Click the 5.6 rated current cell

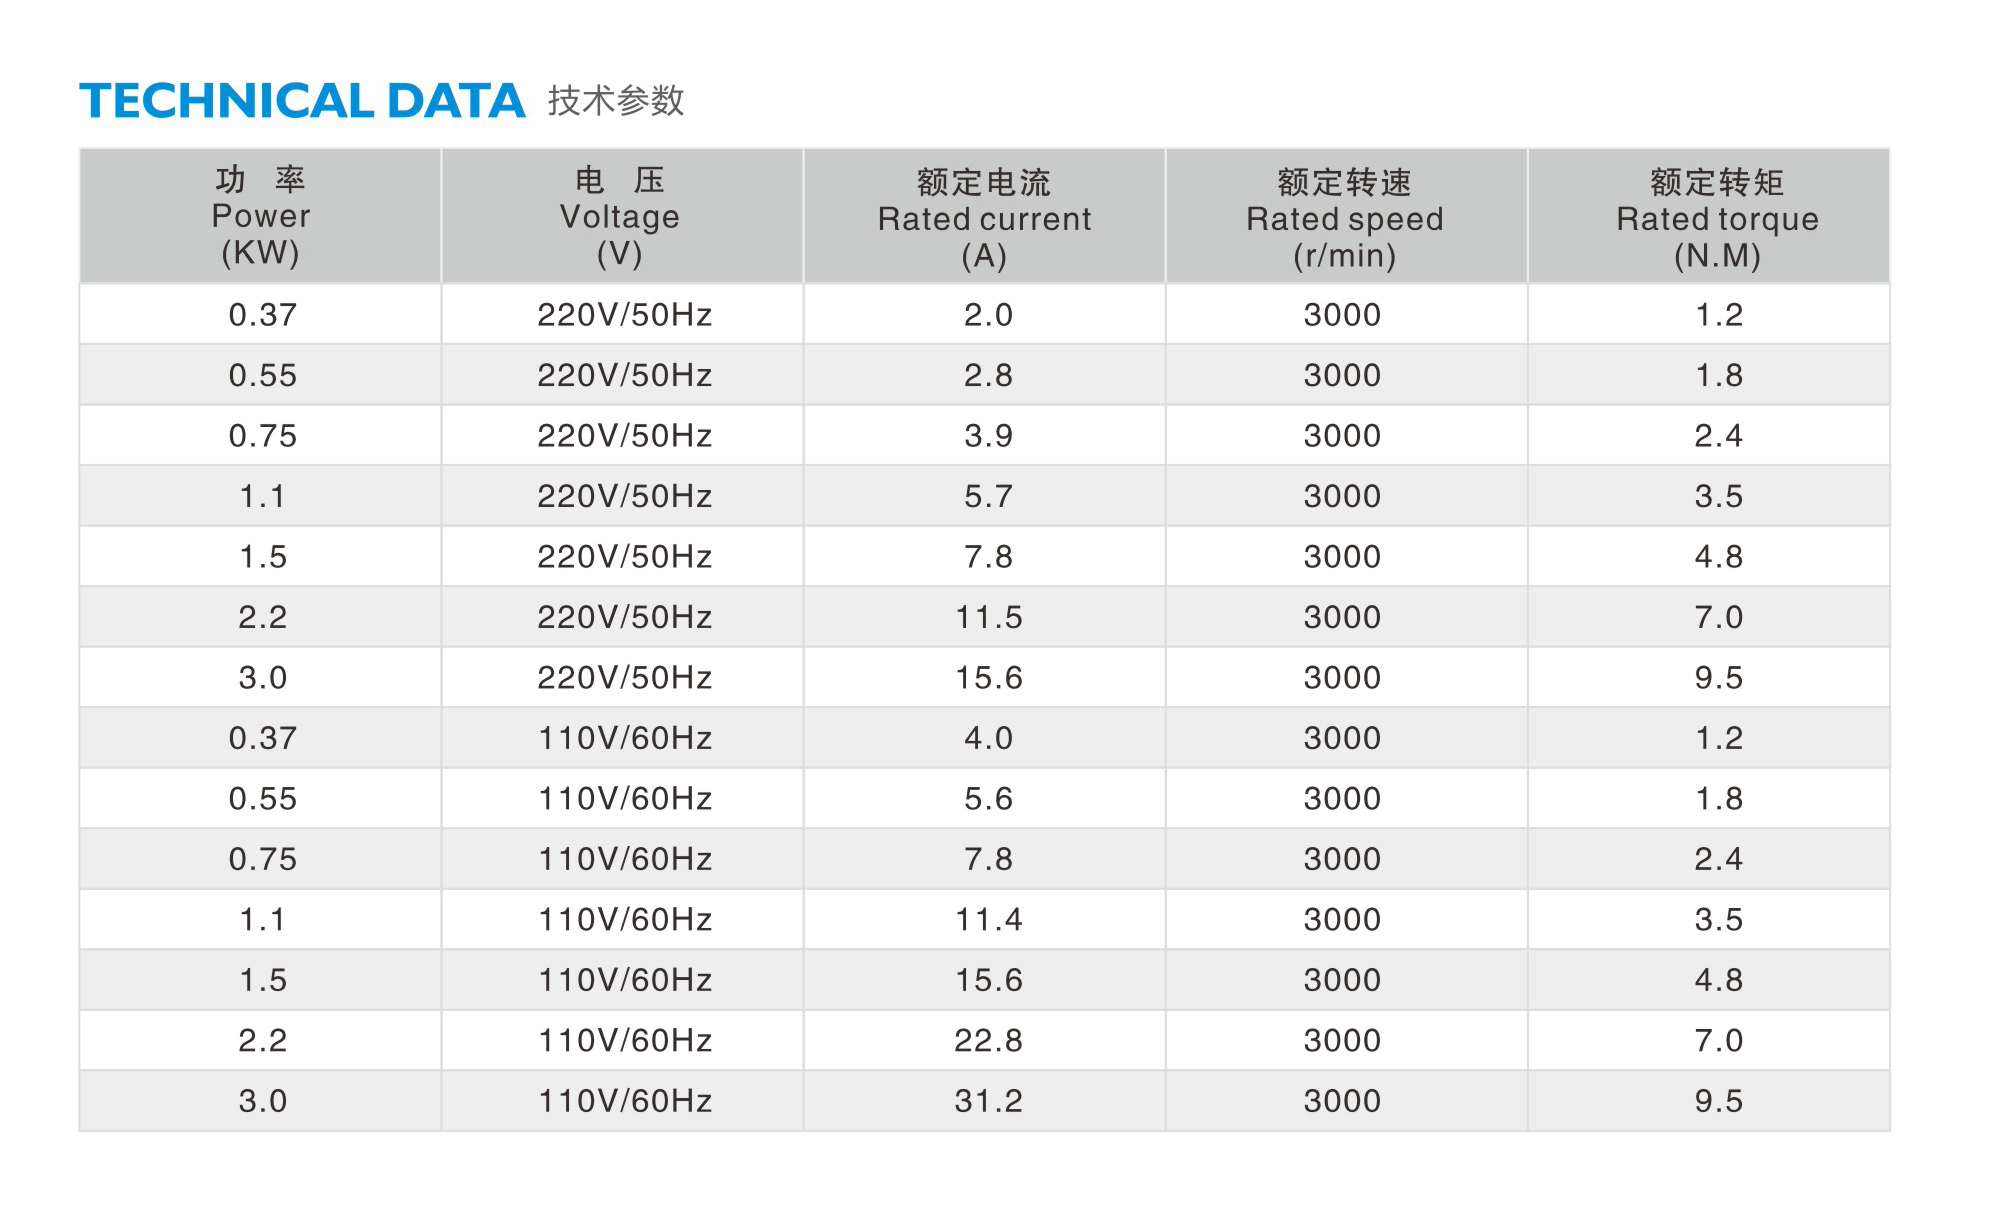coord(984,798)
